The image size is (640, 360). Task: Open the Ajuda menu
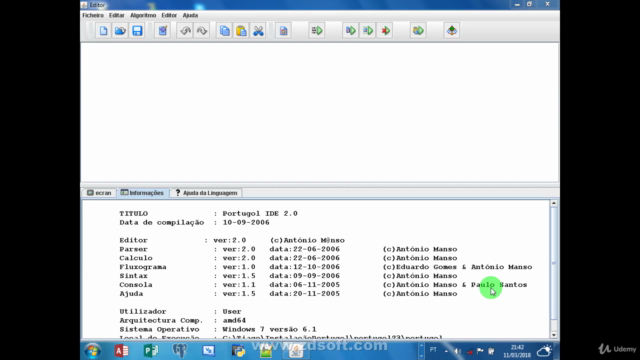pos(190,16)
